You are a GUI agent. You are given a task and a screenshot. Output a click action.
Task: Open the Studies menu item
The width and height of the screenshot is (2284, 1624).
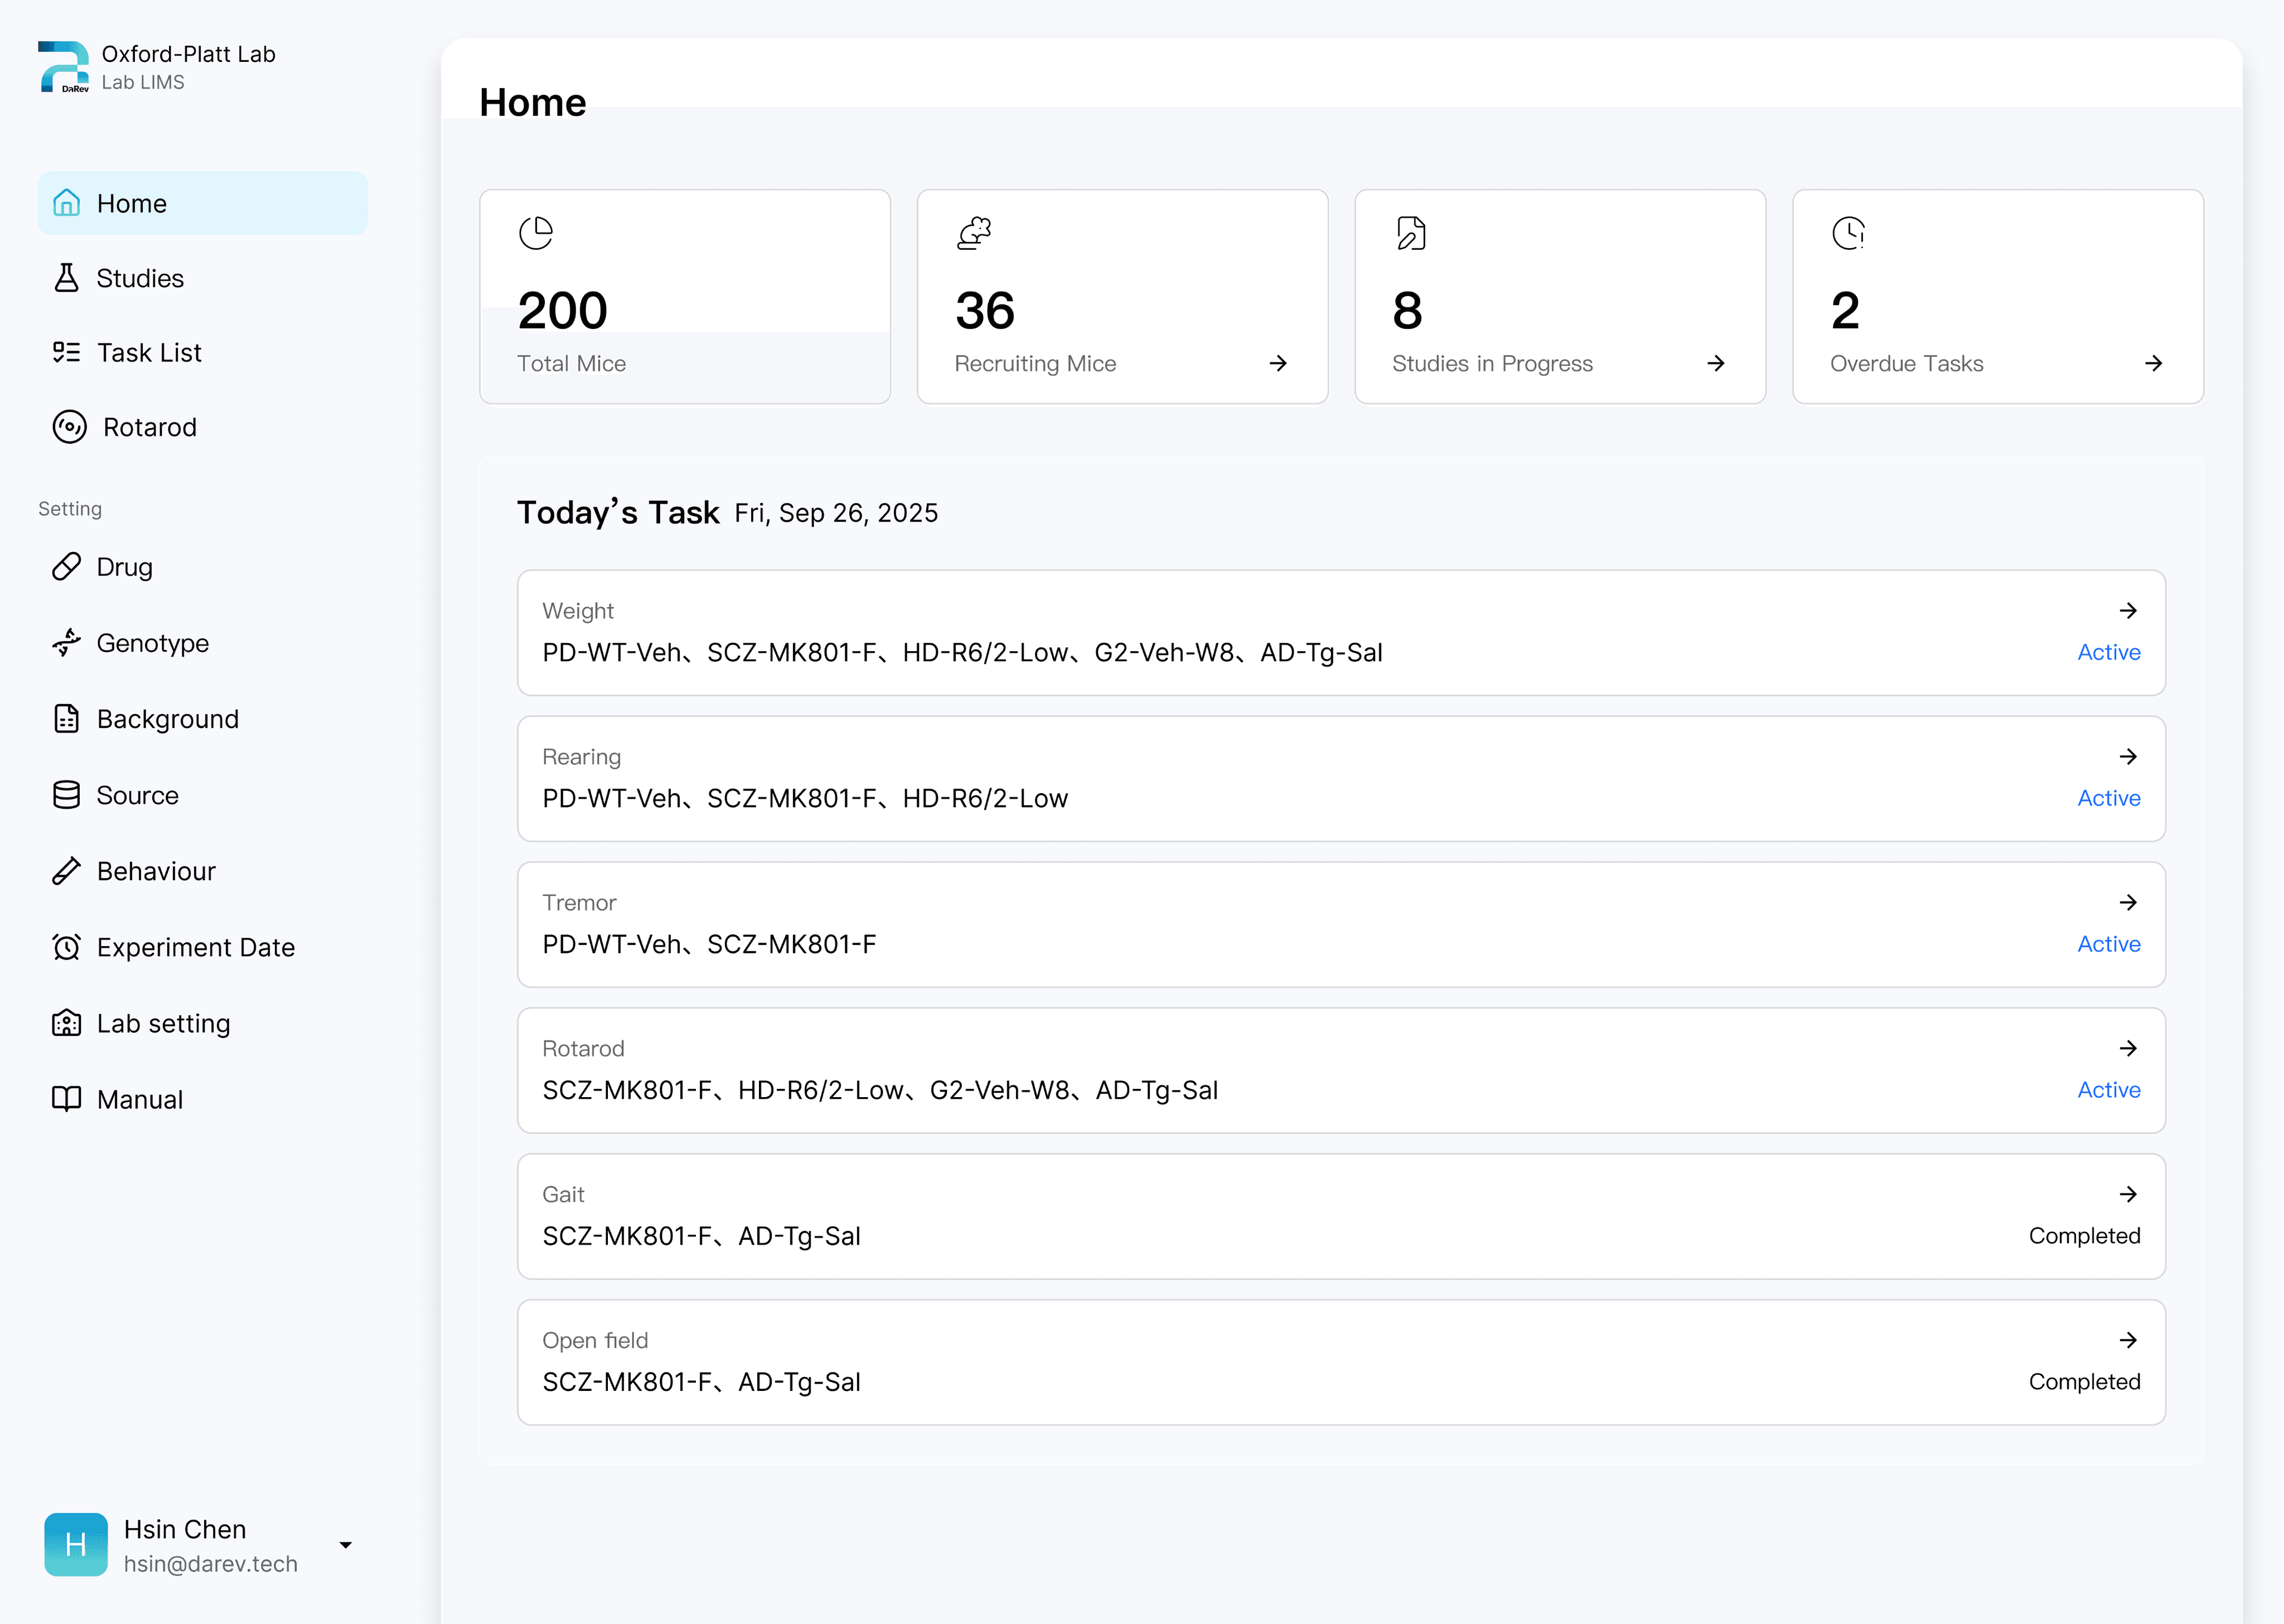[x=203, y=278]
